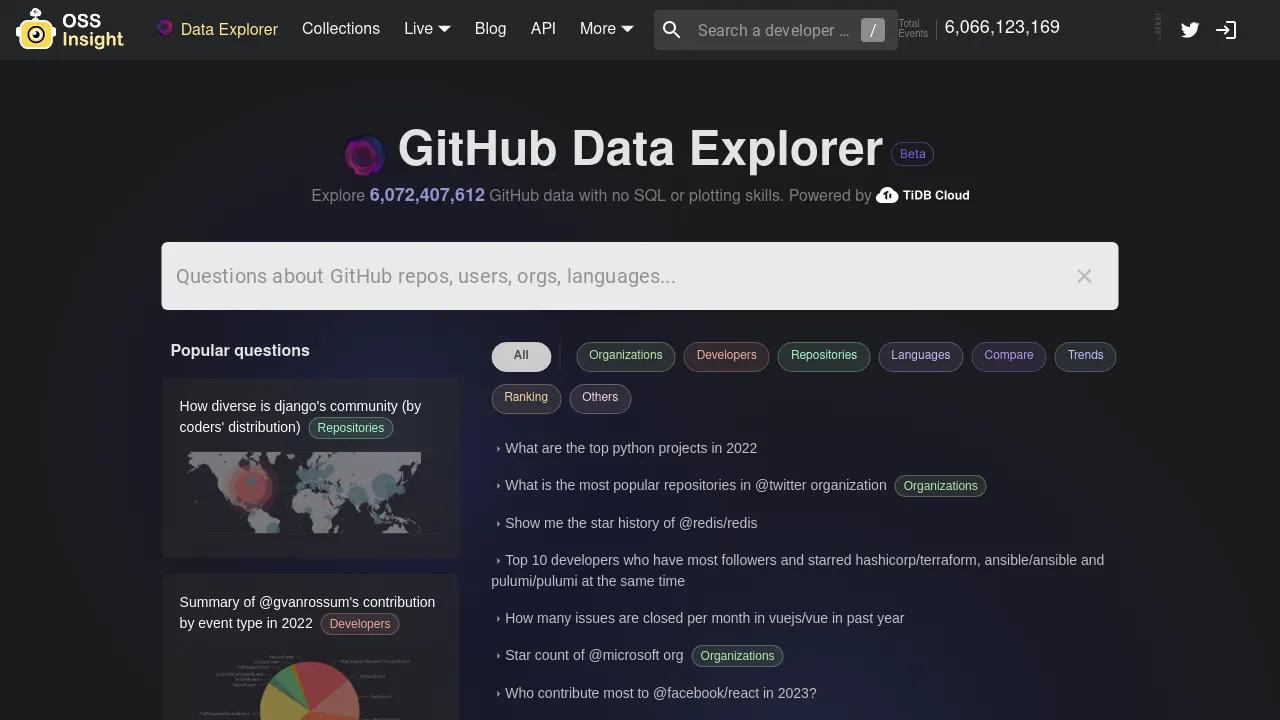Expand the Live dropdown menu

pos(427,29)
